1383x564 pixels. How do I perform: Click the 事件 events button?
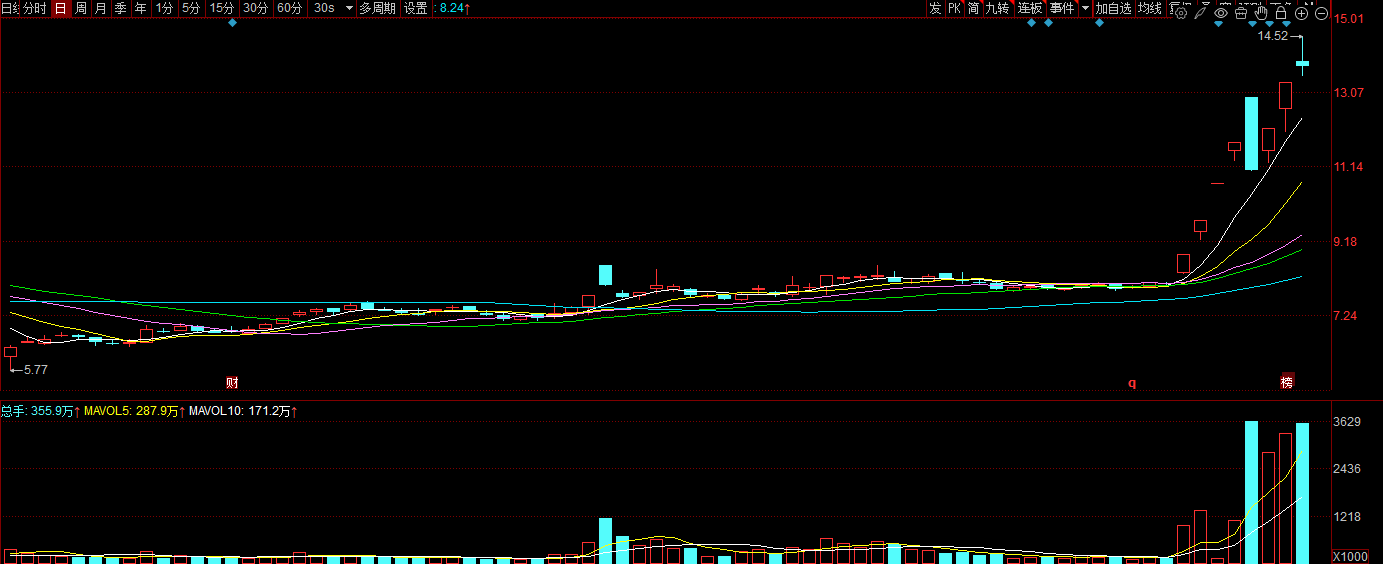coord(1062,8)
